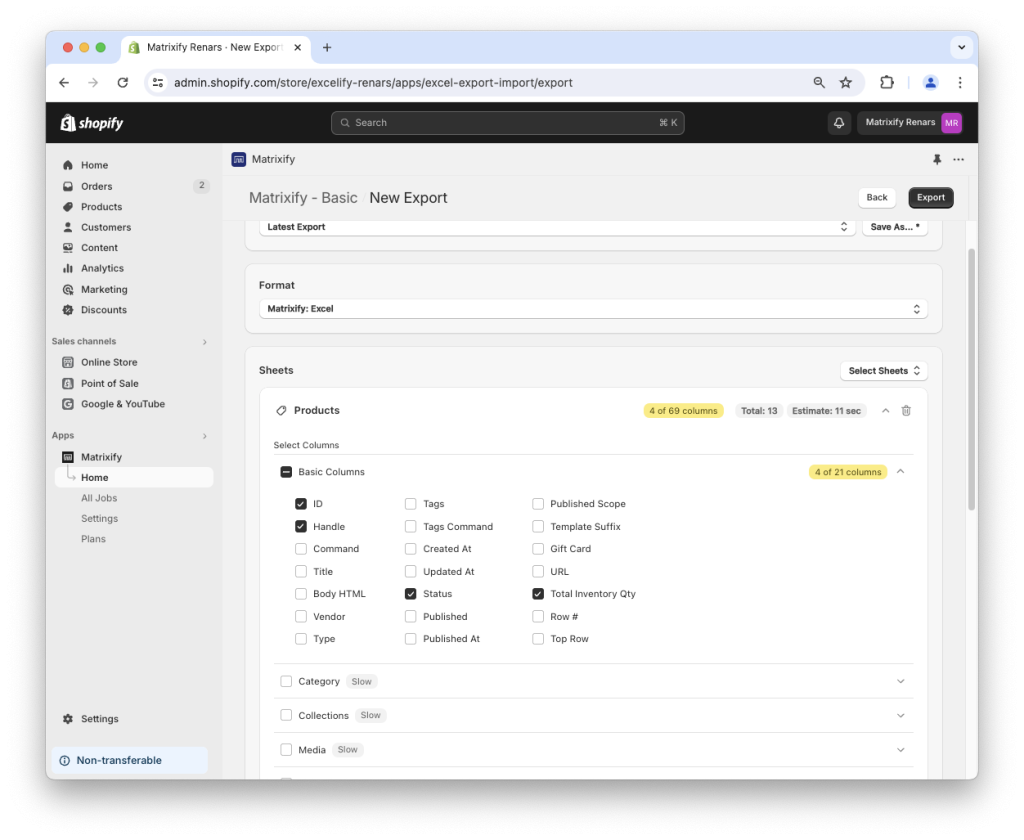
Task: Click the Search bar at the top
Action: pyautogui.click(x=507, y=122)
